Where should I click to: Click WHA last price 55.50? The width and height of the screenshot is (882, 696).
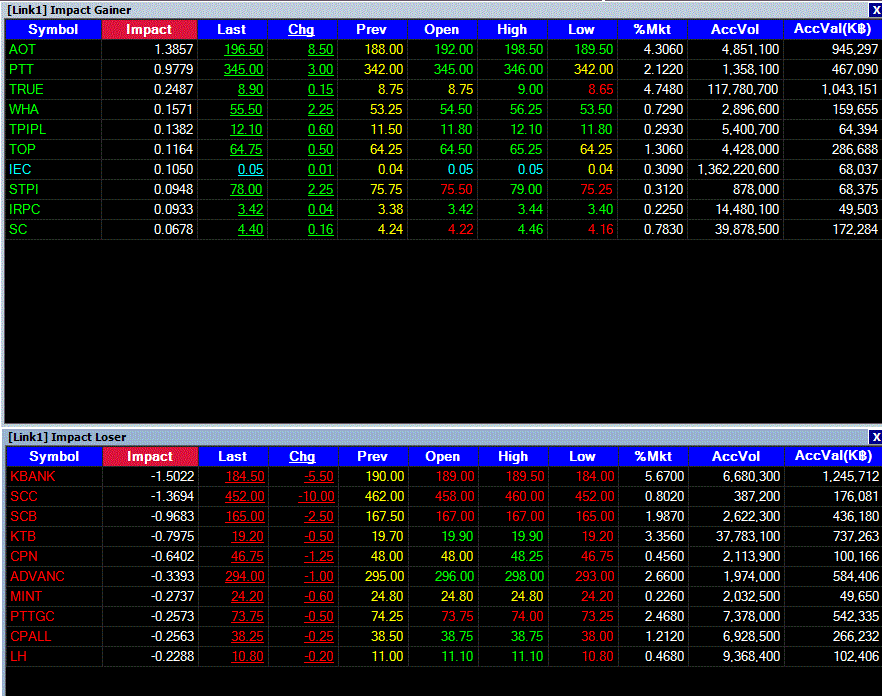246,109
